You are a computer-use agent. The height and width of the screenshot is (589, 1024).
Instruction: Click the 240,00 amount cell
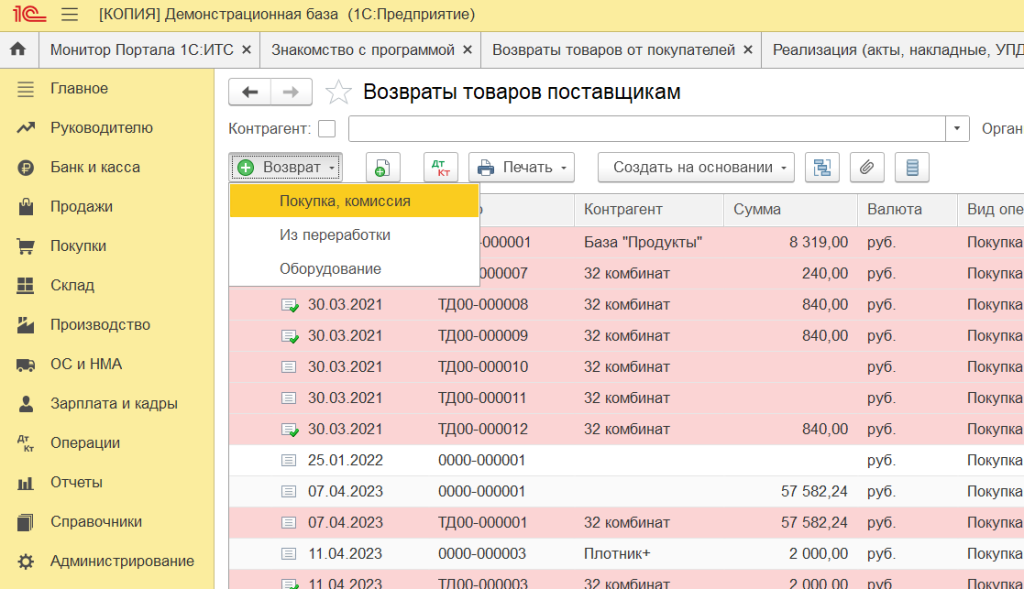pos(790,274)
